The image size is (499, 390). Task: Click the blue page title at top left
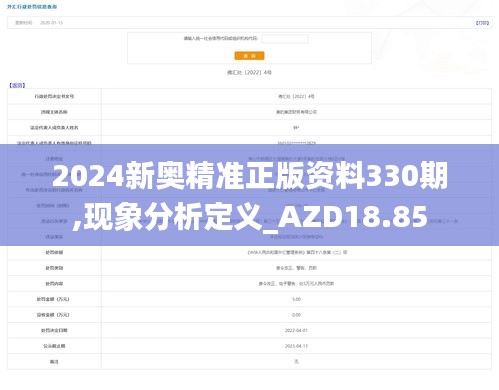click(32, 6)
